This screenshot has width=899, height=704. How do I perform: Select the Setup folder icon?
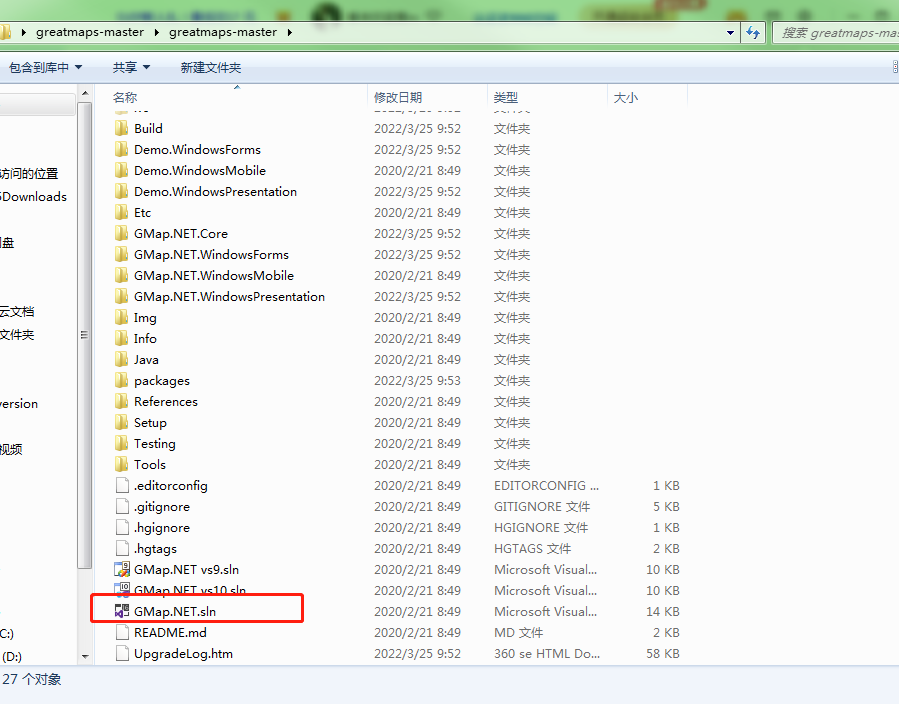click(x=122, y=423)
